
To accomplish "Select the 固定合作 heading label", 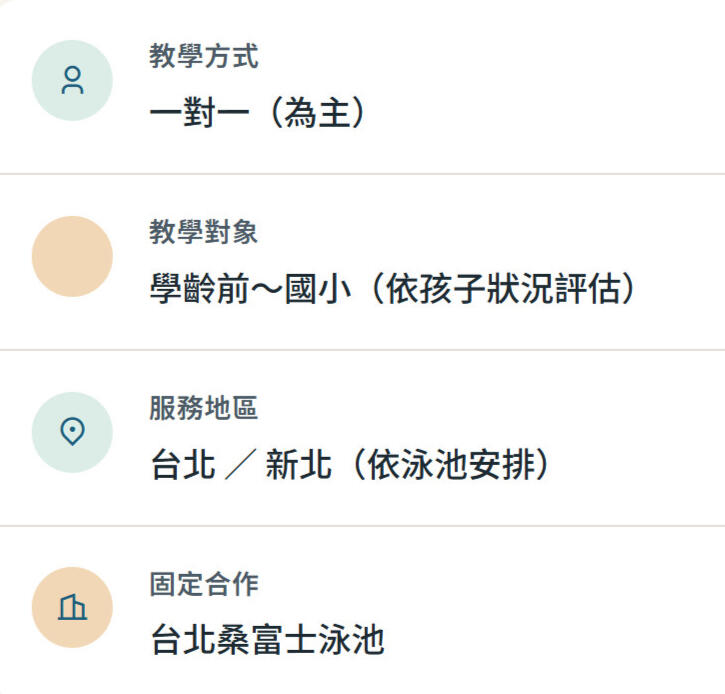I will tap(204, 583).
